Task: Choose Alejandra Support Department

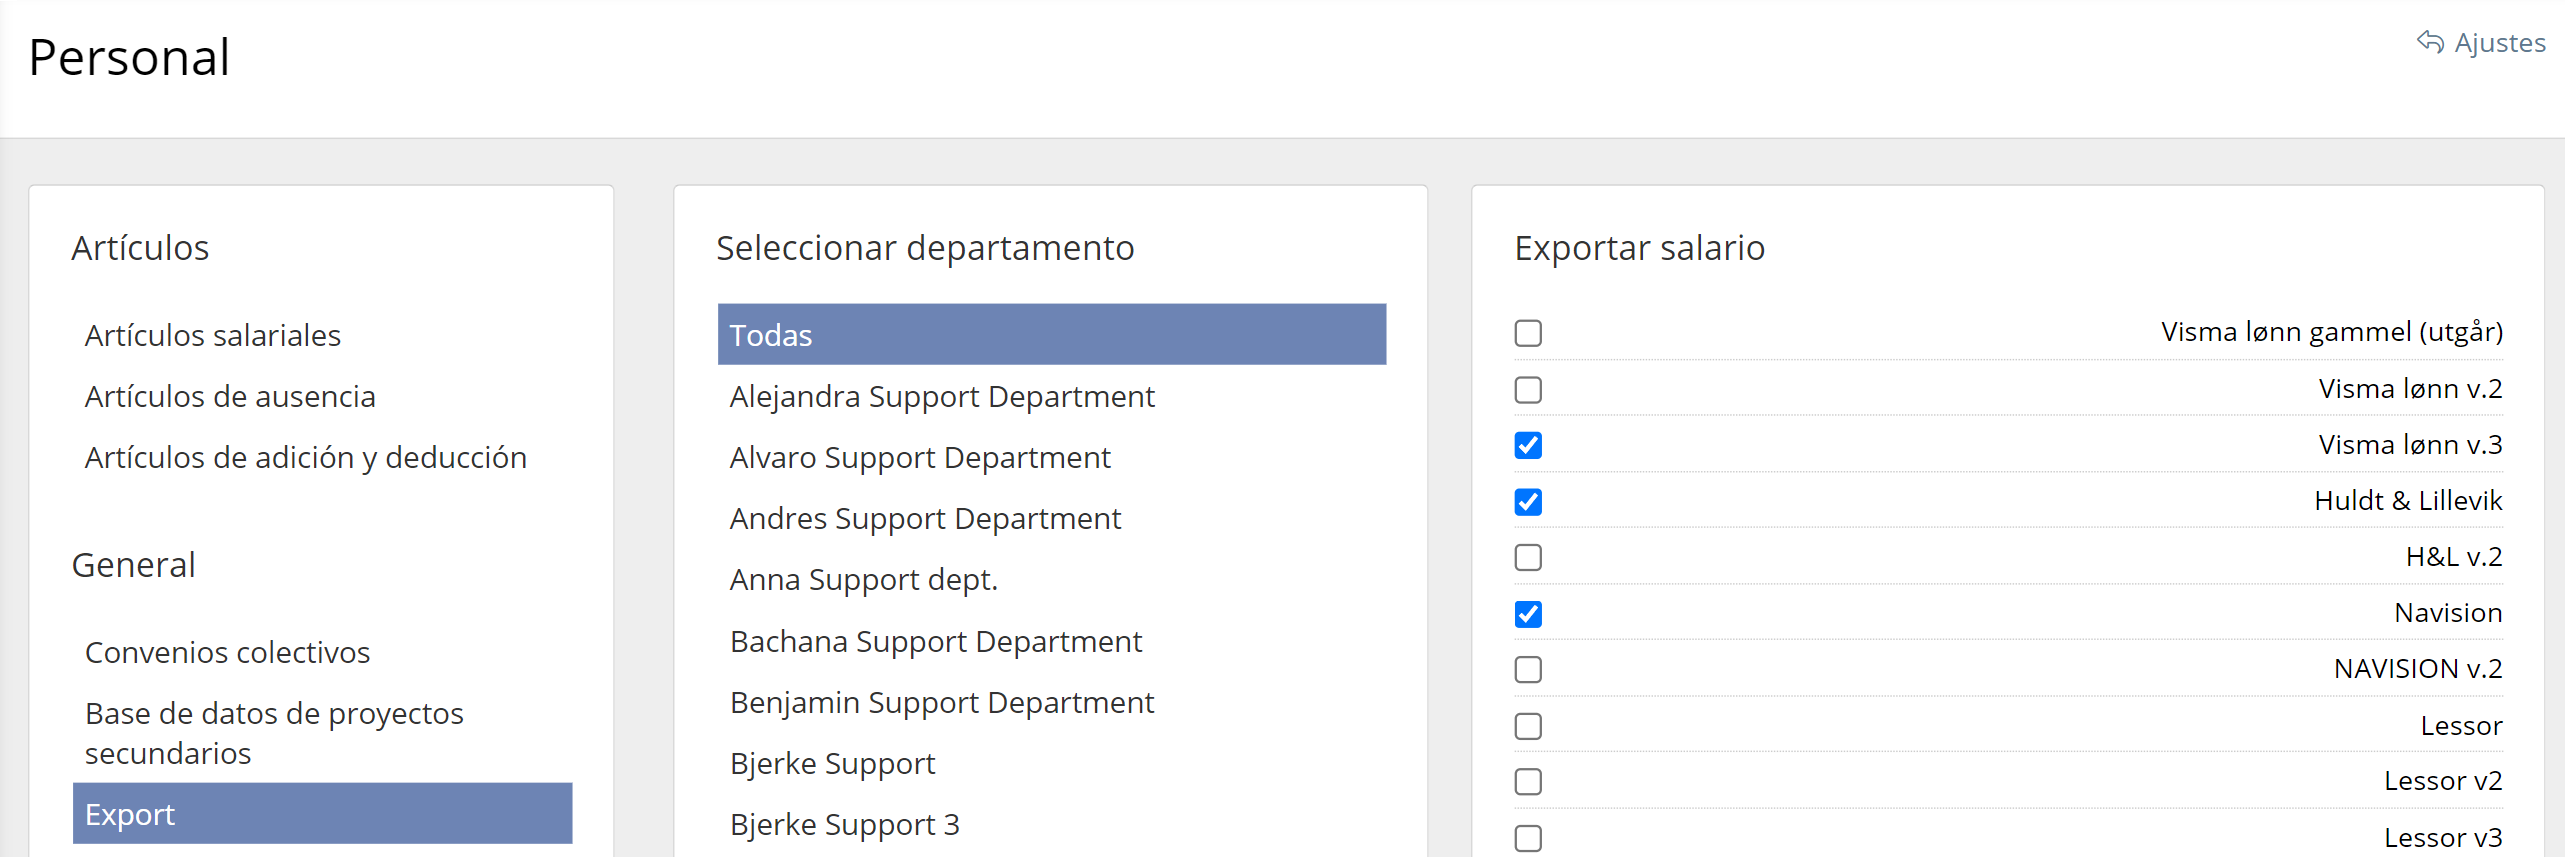Action: [x=942, y=396]
